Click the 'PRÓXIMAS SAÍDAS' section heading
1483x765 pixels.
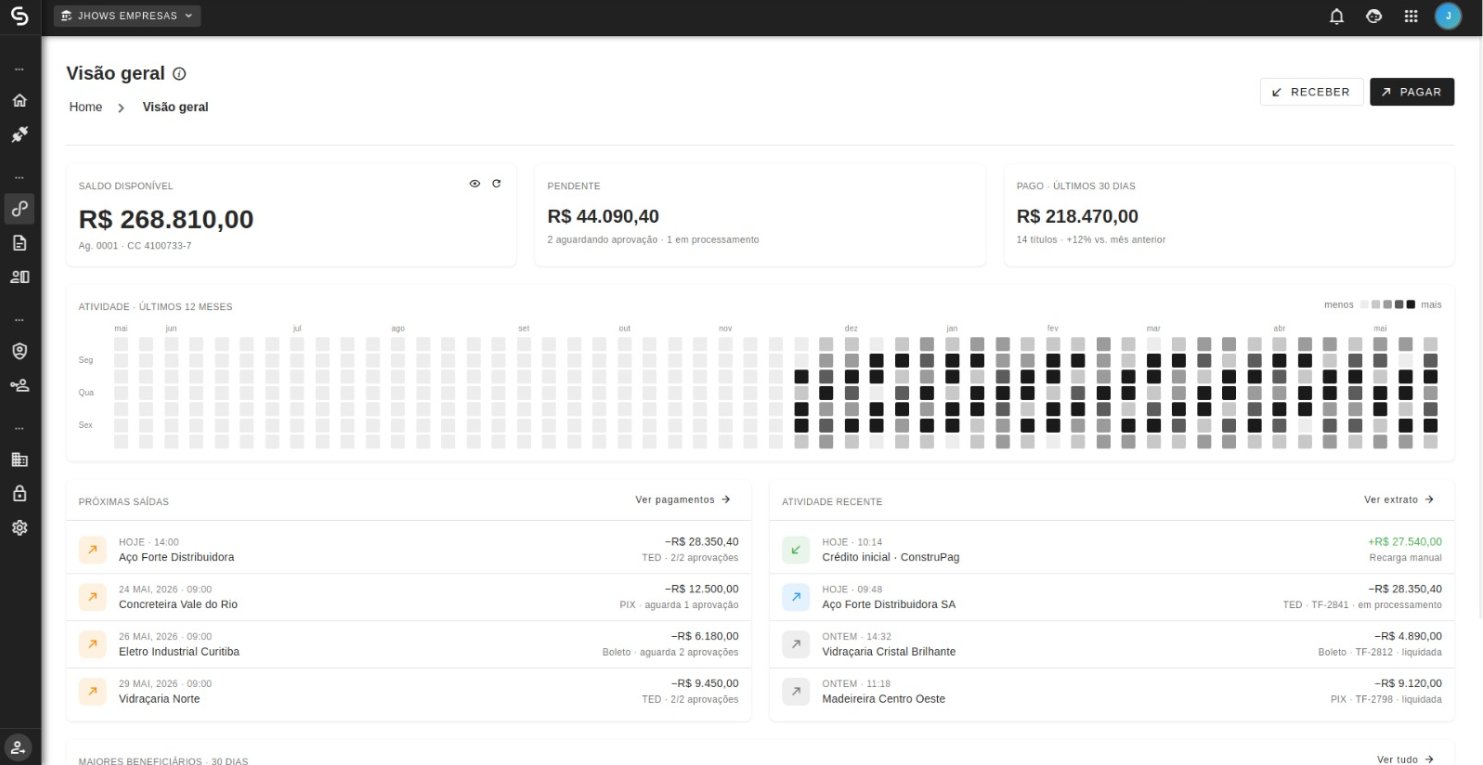(x=124, y=502)
